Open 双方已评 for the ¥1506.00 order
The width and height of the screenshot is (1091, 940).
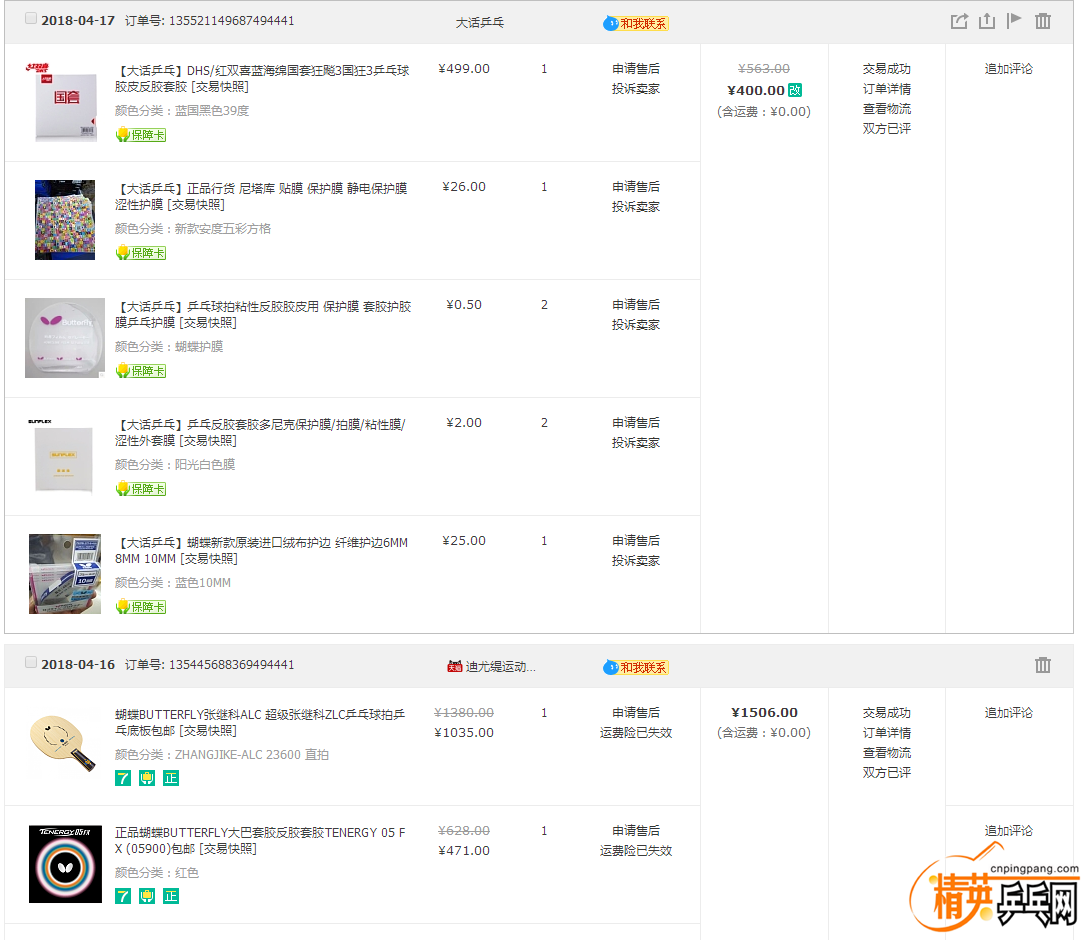click(886, 773)
